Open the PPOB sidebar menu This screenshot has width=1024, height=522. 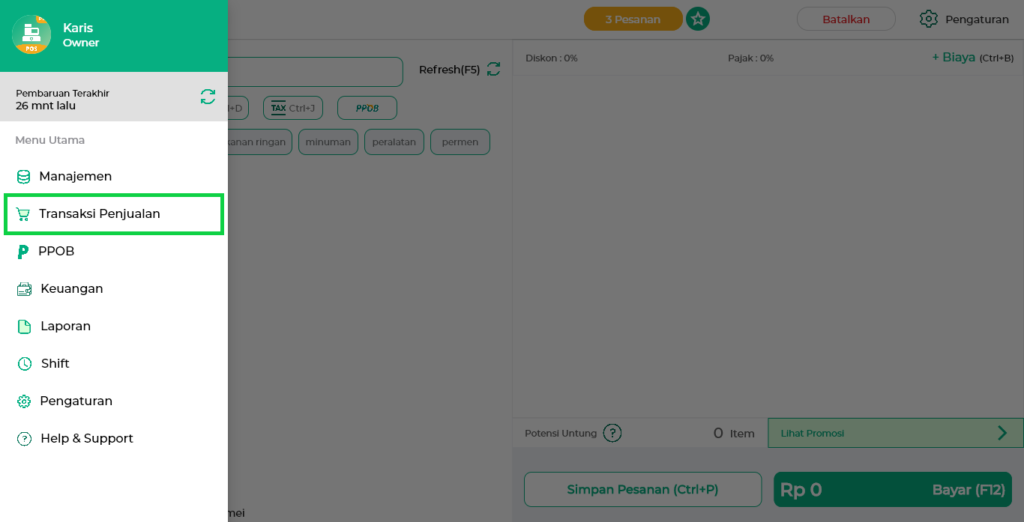[56, 251]
